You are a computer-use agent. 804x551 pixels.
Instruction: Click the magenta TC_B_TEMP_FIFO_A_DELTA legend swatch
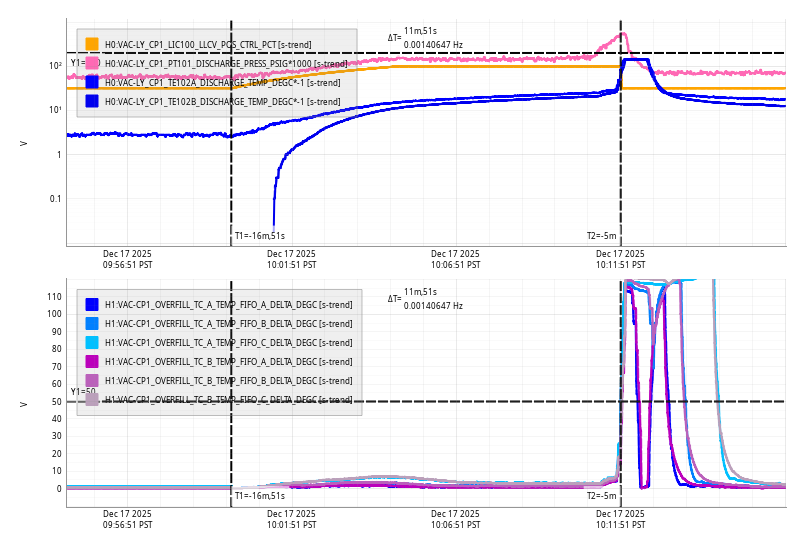92,361
